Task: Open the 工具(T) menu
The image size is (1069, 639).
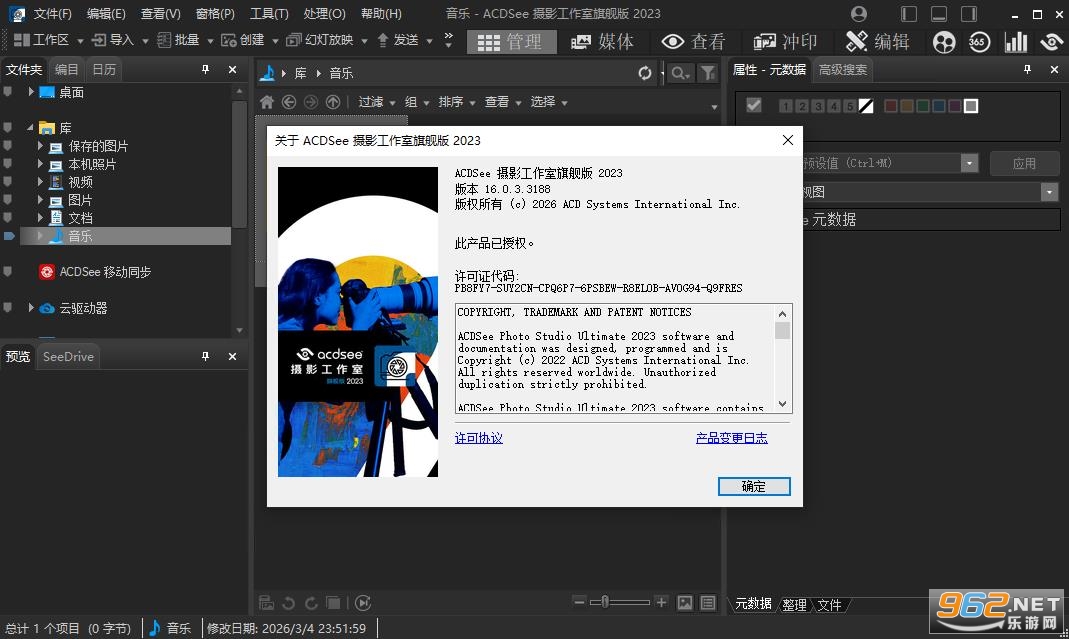Action: [269, 14]
